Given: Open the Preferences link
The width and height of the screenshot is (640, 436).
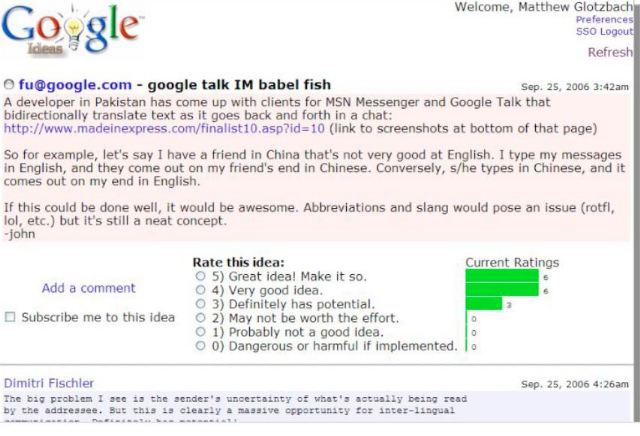Looking at the screenshot, I should 604,20.
